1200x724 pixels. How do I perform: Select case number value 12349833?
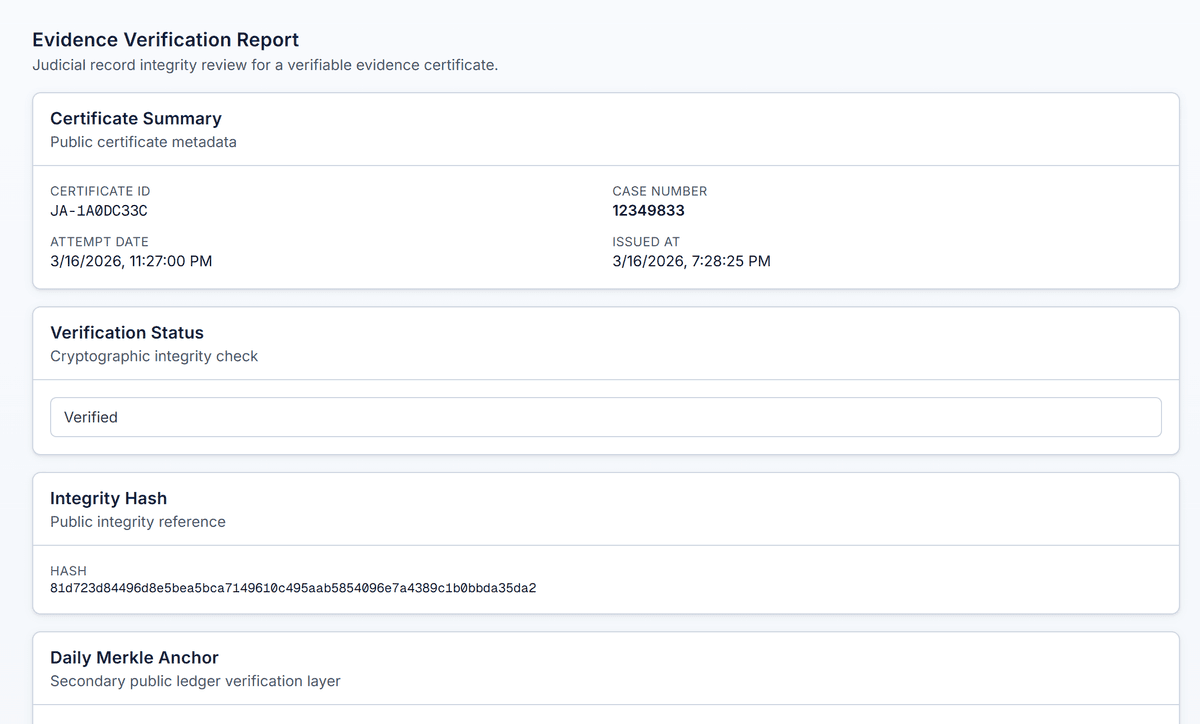pos(649,211)
